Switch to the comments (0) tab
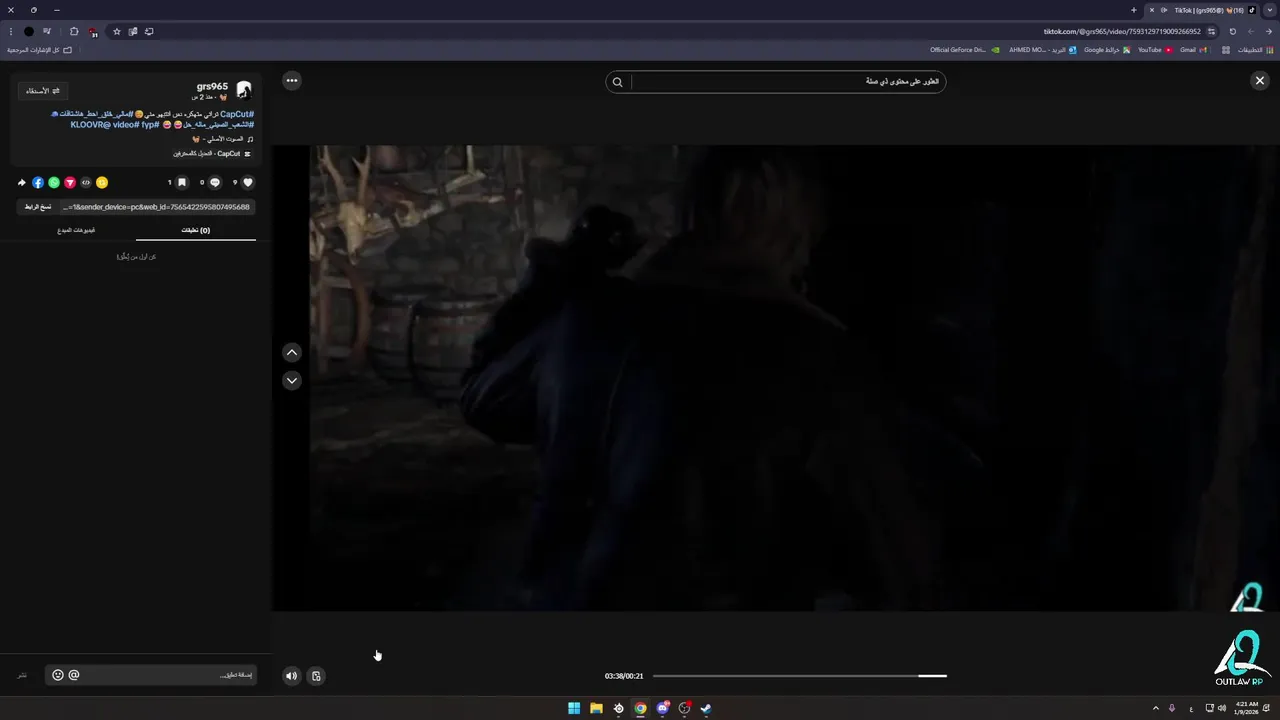Viewport: 1280px width, 720px height. 196,230
